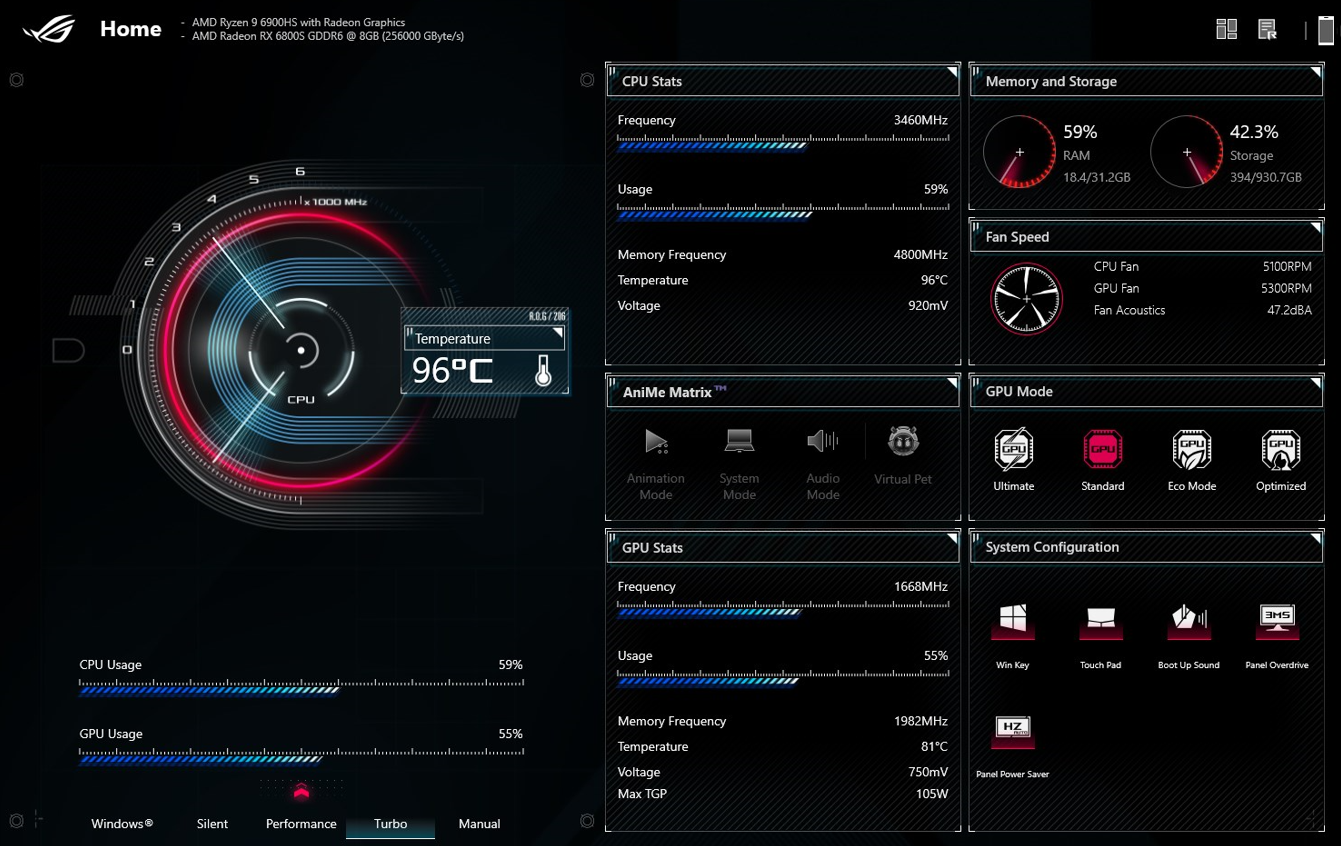Select the Turbo operating mode tab
The image size is (1341, 846).
(x=390, y=824)
